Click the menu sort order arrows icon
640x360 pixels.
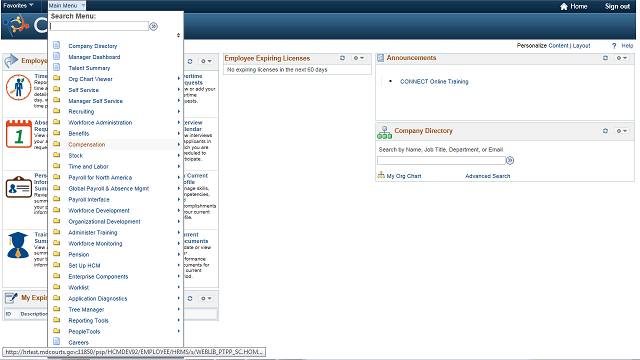tap(178, 36)
